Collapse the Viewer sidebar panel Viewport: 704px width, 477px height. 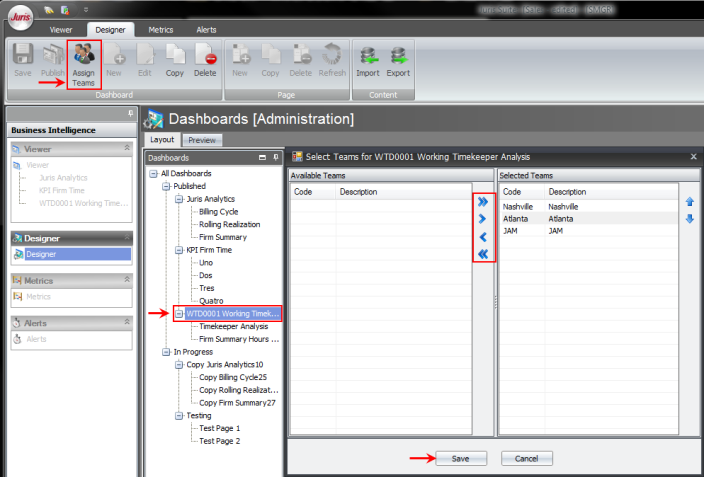(x=126, y=147)
